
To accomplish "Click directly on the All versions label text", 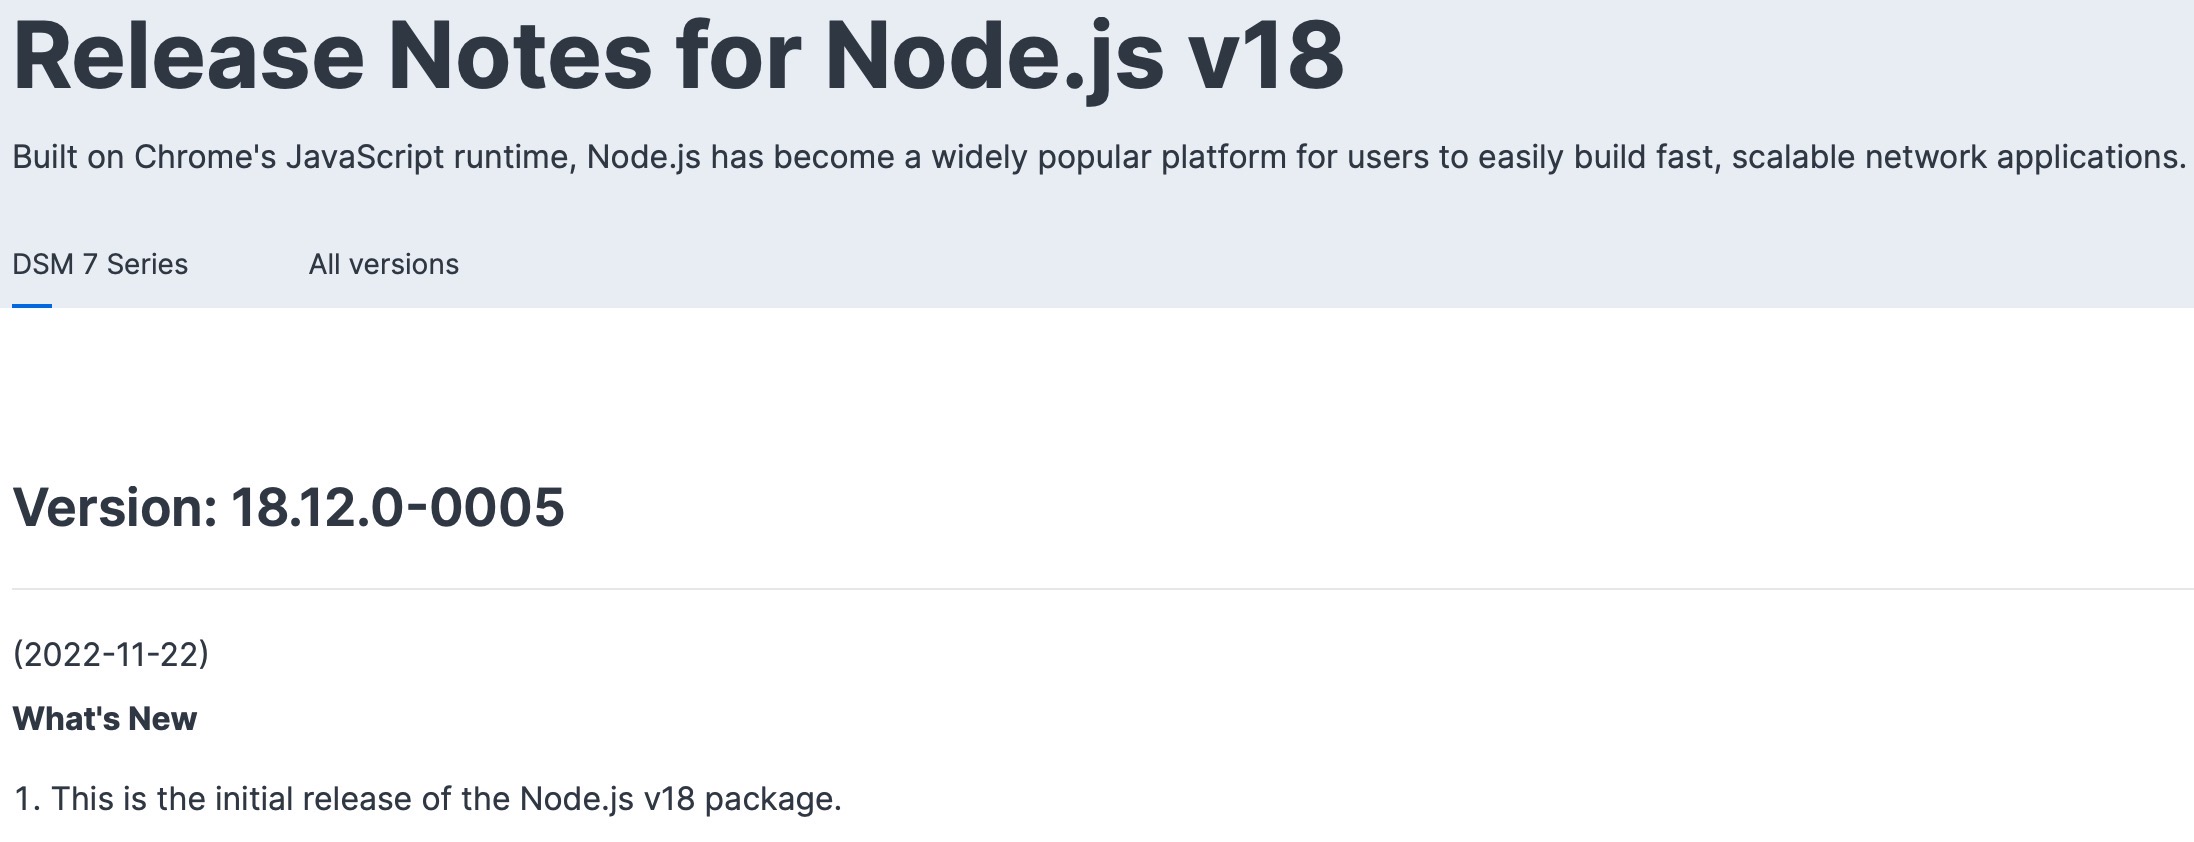I will (384, 264).
